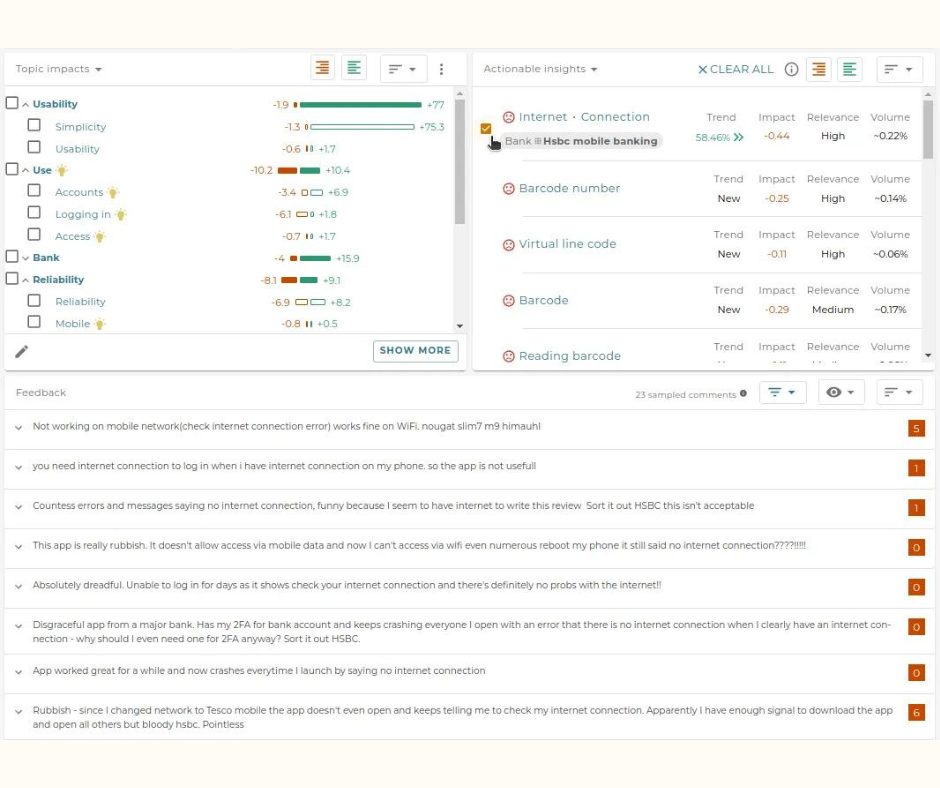This screenshot has height=788, width=940.
Task: Select orange right-aligned view in Topic impacts
Action: click(322, 68)
